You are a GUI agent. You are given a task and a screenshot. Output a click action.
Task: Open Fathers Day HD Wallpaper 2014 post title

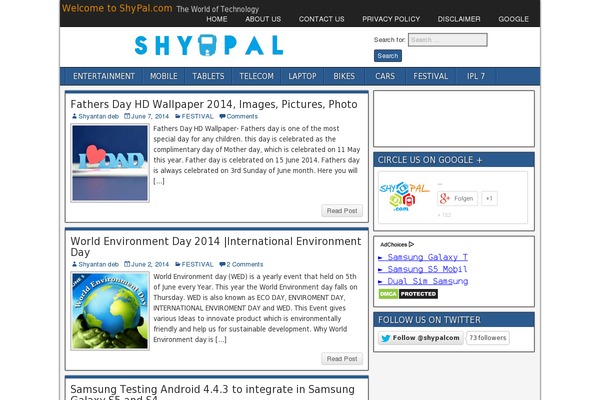(x=214, y=104)
